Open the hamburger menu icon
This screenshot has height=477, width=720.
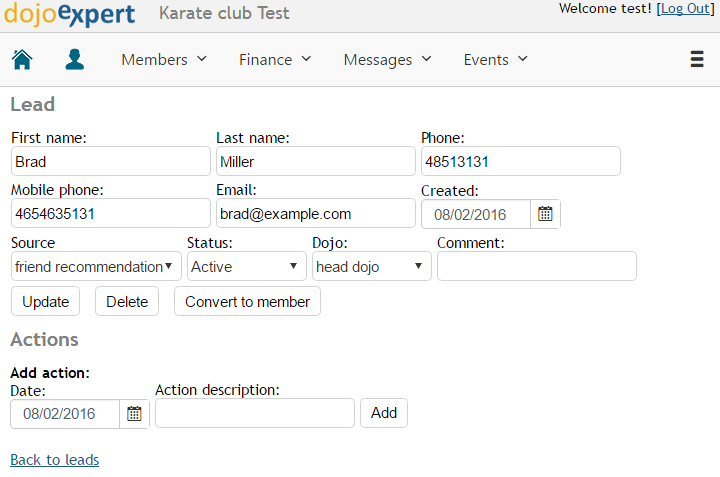(697, 59)
